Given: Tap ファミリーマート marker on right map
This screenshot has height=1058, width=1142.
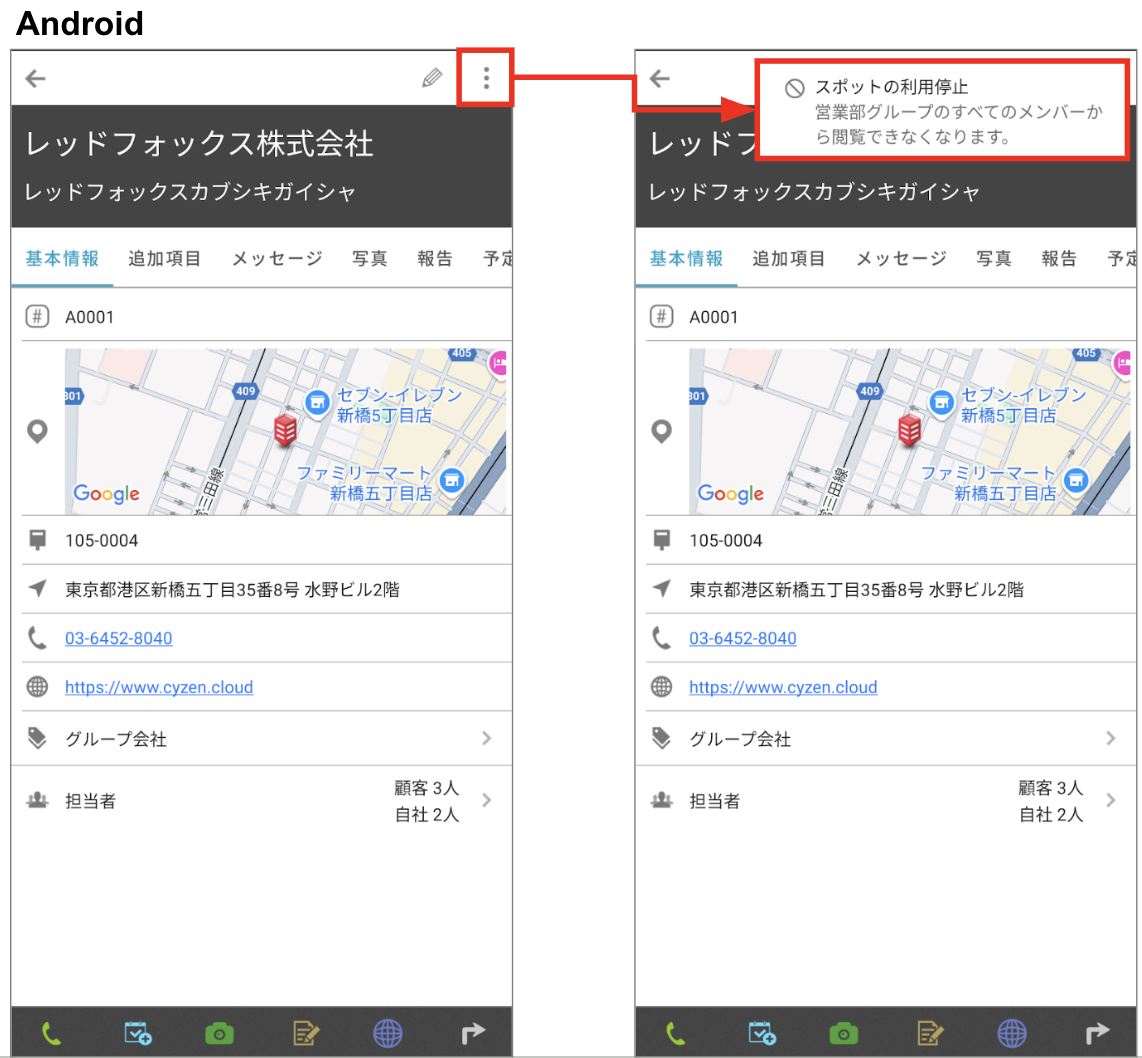Looking at the screenshot, I should point(1076,481).
